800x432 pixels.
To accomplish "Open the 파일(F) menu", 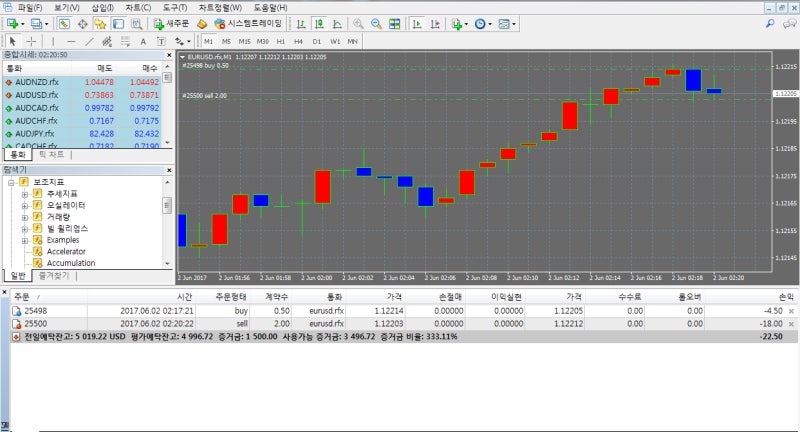I will point(30,8).
